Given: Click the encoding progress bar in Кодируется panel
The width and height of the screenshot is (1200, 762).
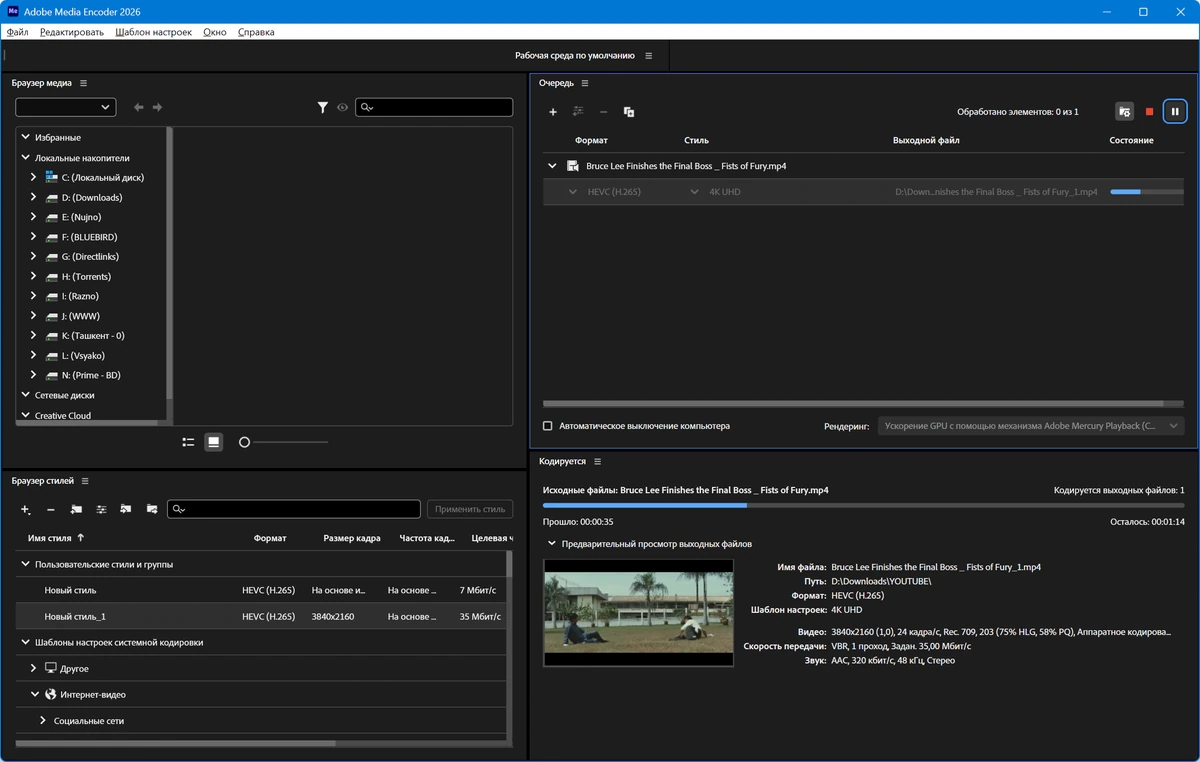Looking at the screenshot, I should point(863,506).
